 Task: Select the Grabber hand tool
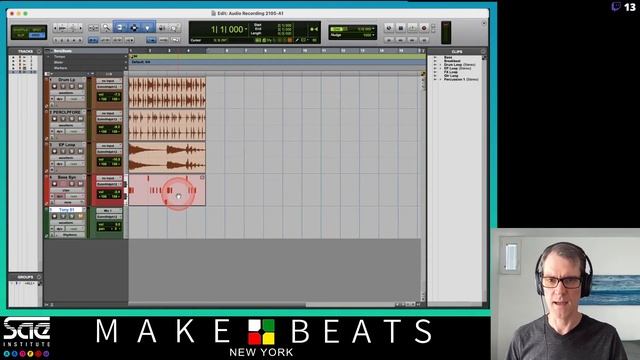[147, 28]
